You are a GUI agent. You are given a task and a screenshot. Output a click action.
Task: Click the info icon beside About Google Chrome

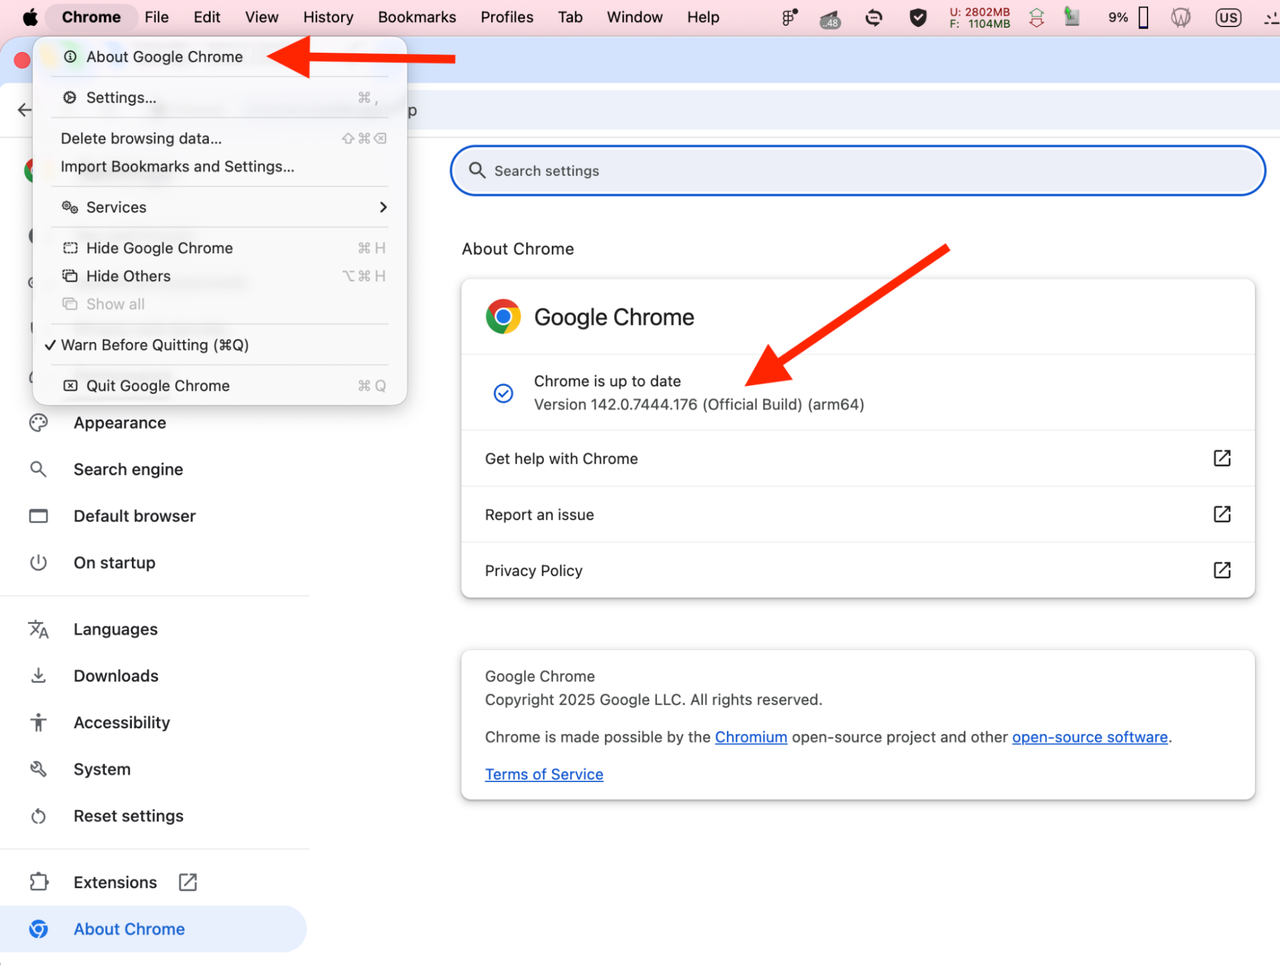pyautogui.click(x=70, y=57)
